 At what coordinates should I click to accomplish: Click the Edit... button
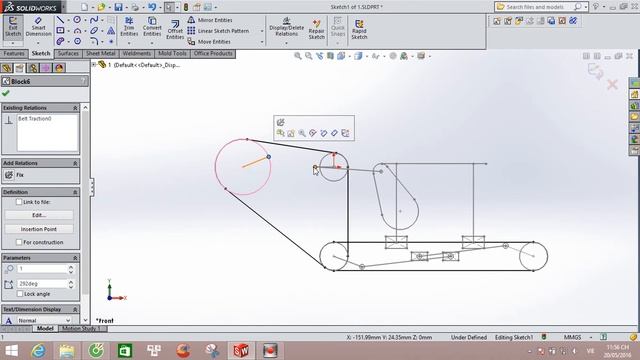(39, 215)
